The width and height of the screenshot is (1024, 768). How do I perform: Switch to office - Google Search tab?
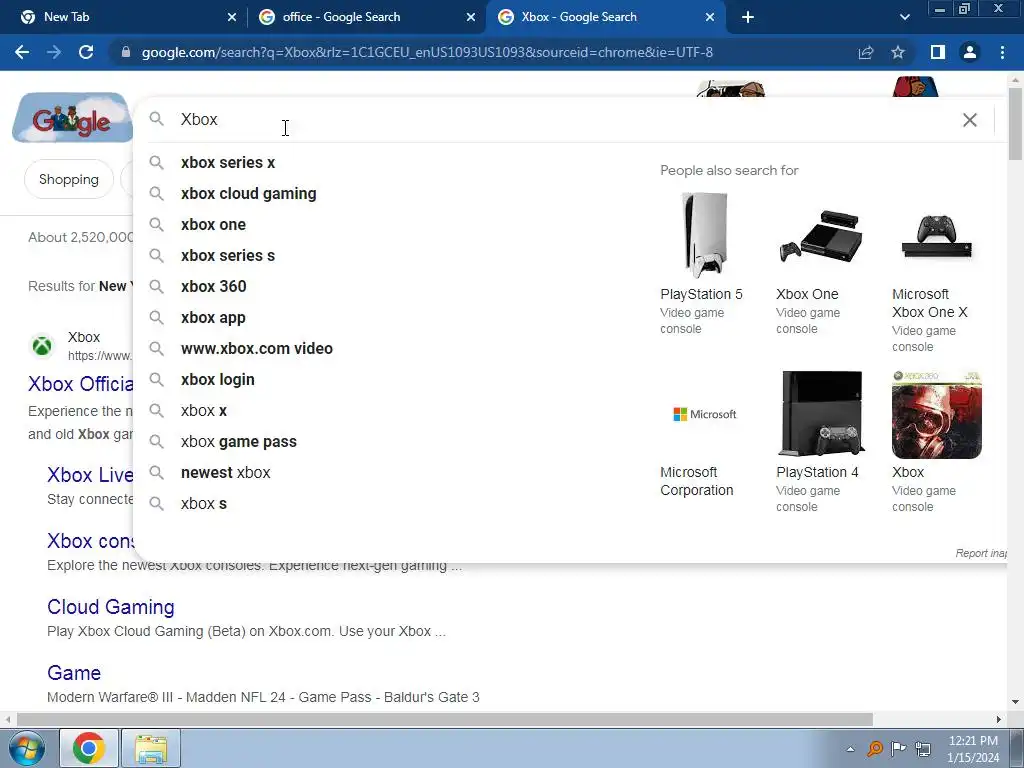click(x=366, y=17)
